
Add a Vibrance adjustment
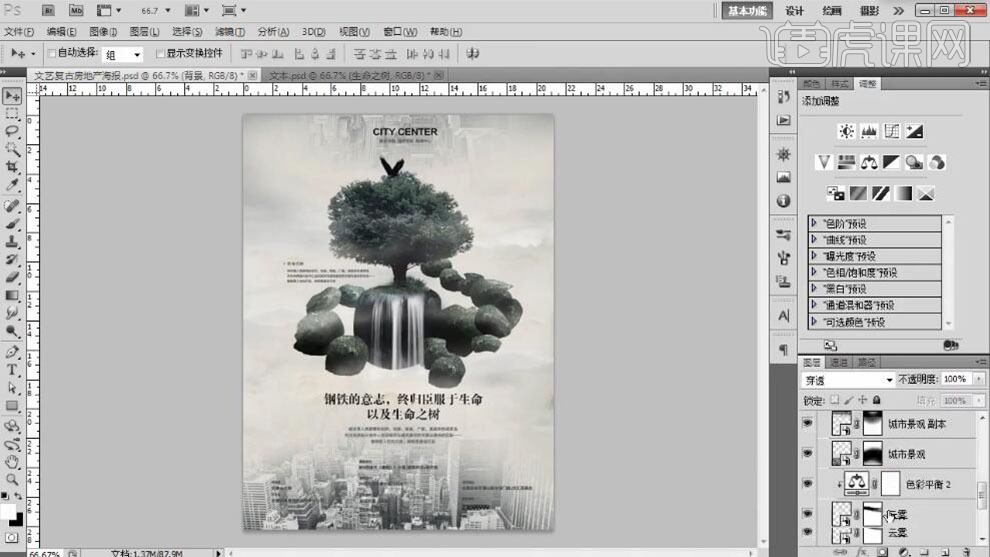point(823,162)
